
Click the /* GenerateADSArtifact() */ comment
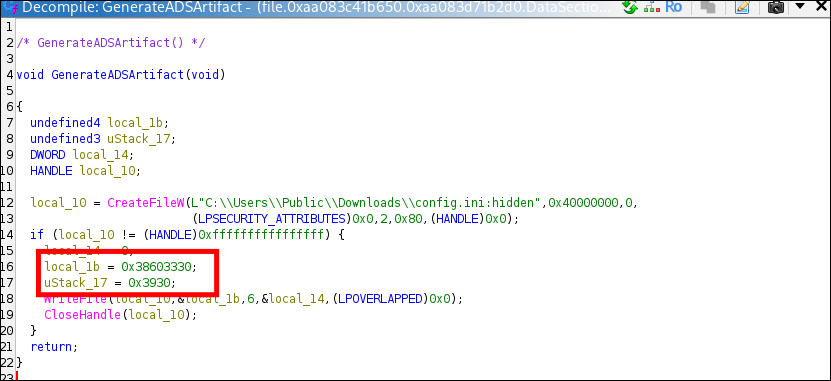coord(111,43)
